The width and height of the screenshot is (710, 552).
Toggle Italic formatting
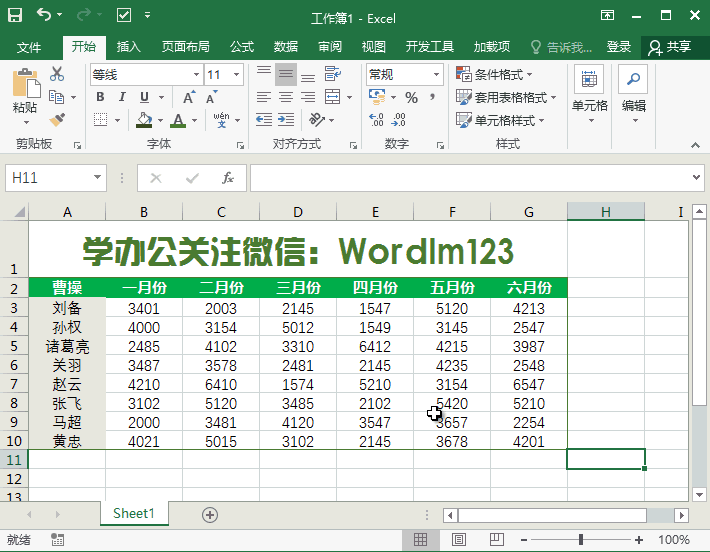tap(123, 97)
